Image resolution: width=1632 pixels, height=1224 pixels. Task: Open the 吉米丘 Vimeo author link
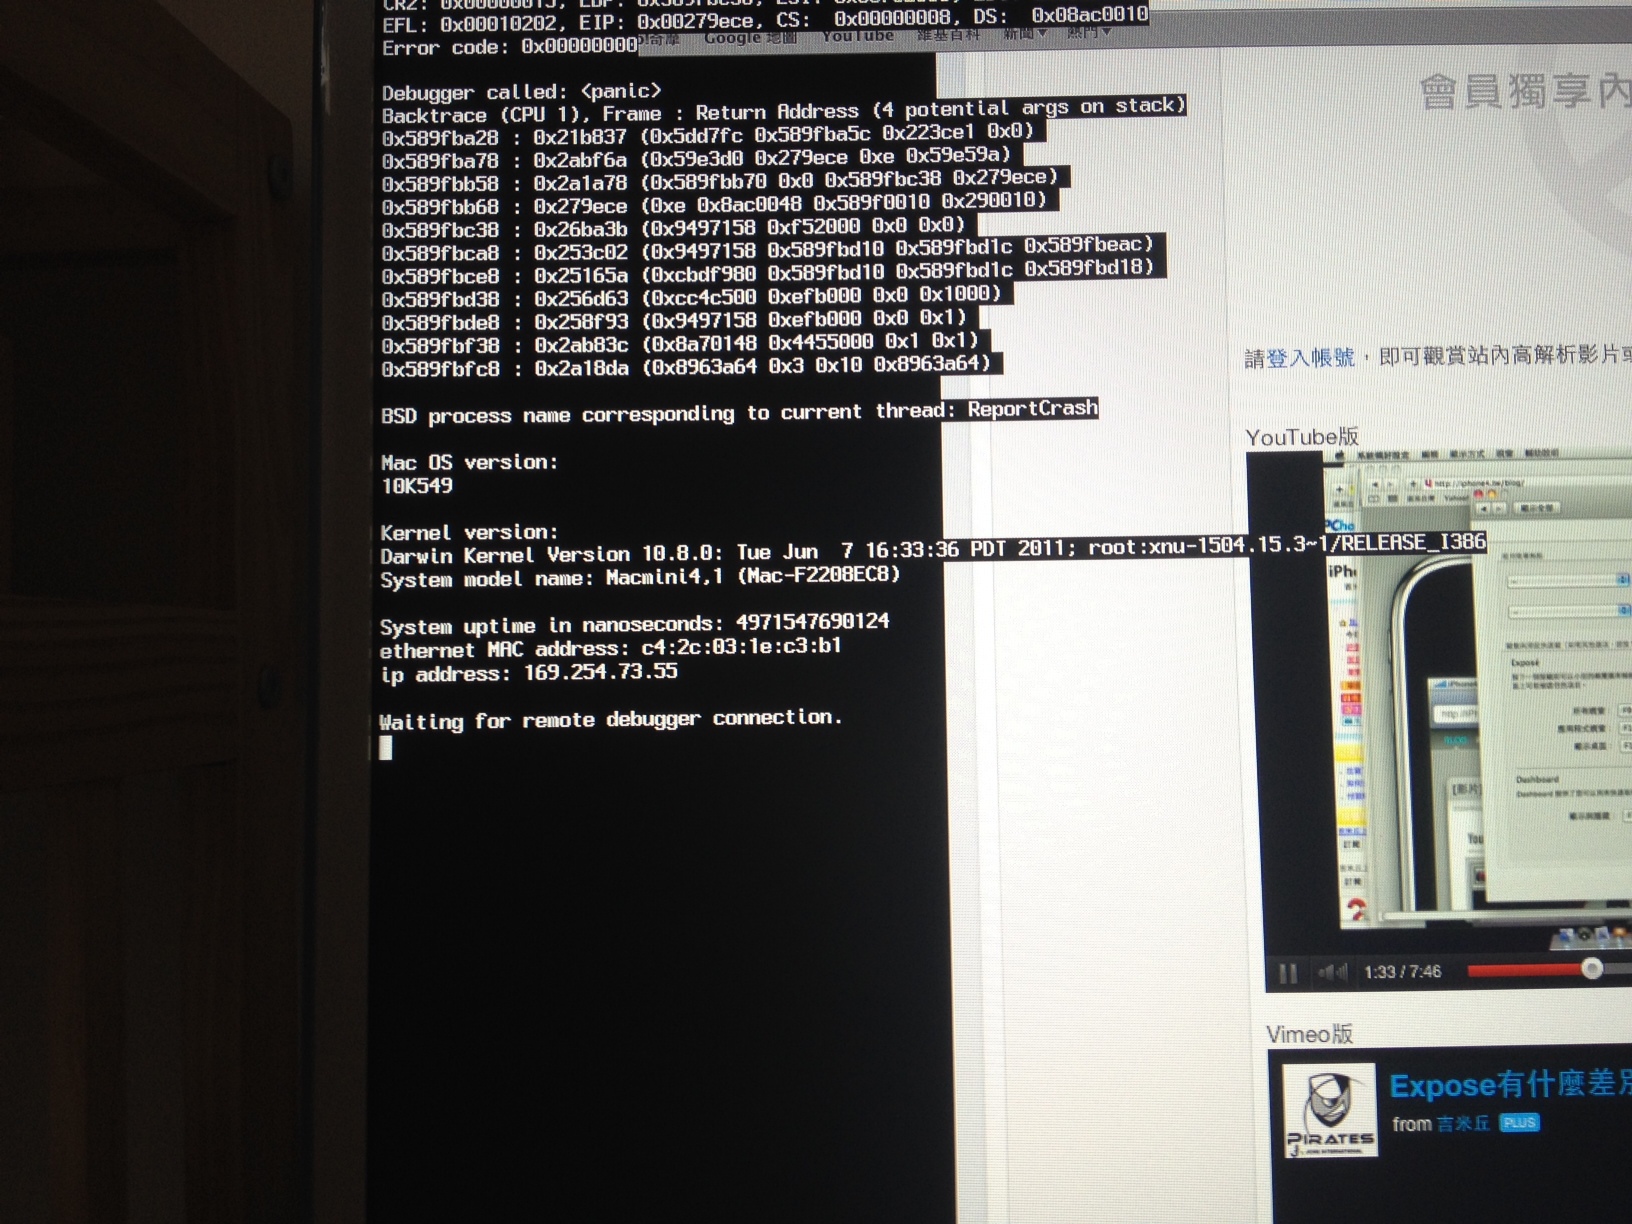(1463, 1124)
